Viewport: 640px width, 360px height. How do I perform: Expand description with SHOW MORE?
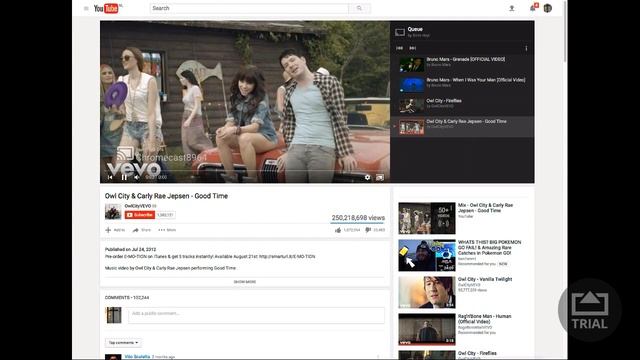[245, 282]
